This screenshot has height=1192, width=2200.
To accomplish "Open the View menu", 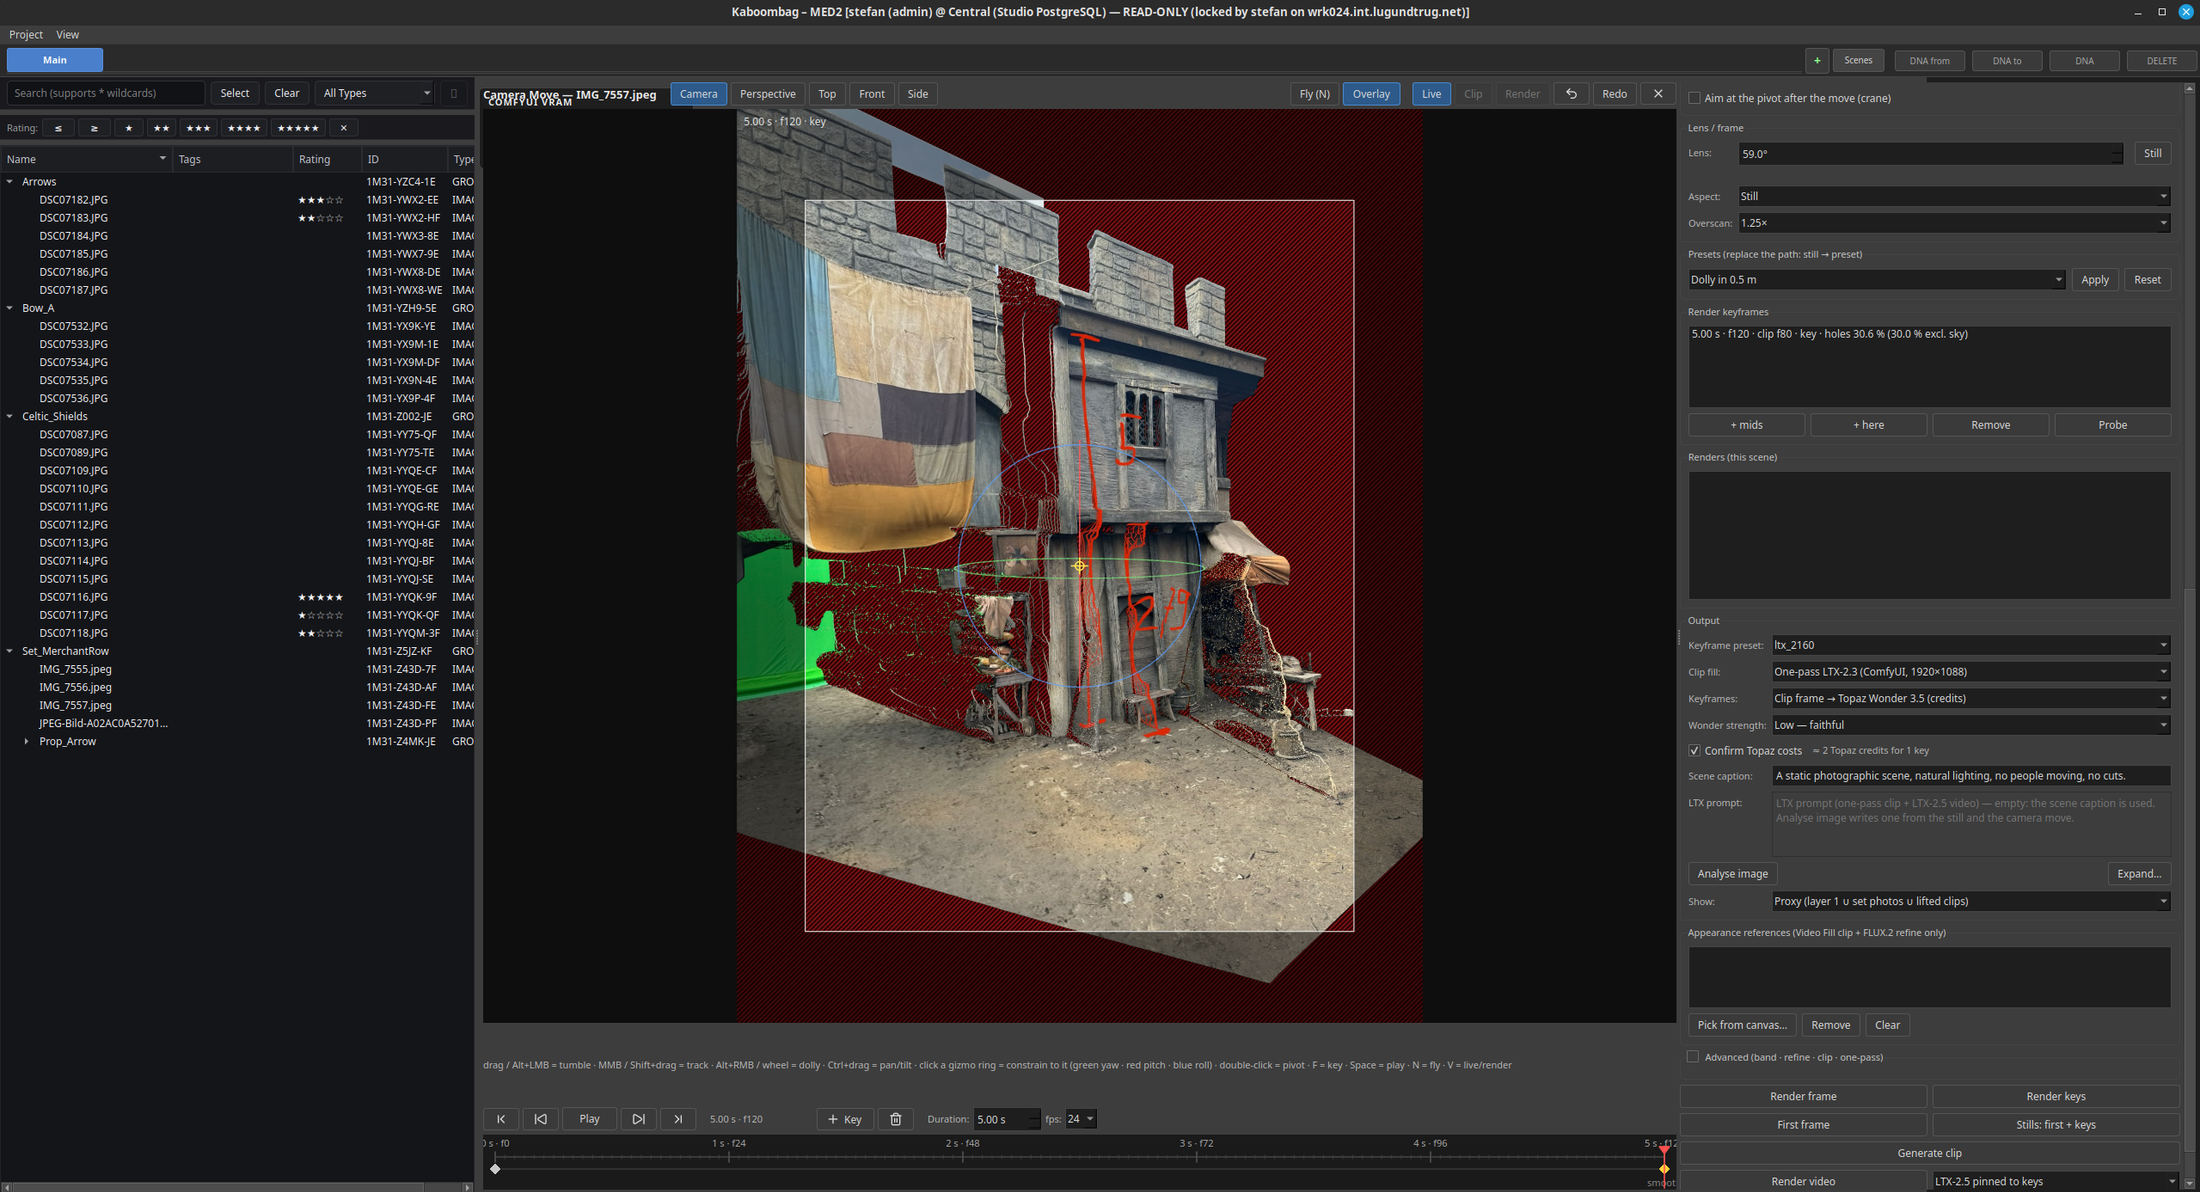I will (x=67, y=34).
